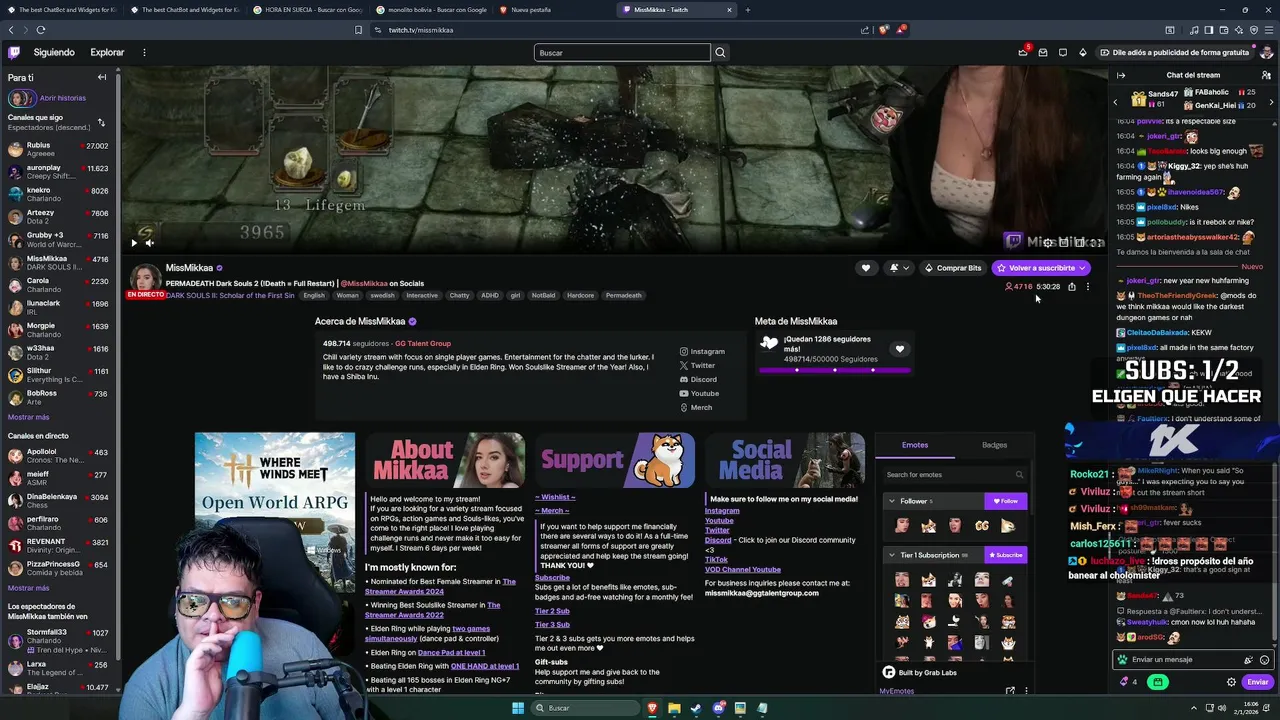
Task: Open File Explorer from the taskbar
Action: point(674,708)
